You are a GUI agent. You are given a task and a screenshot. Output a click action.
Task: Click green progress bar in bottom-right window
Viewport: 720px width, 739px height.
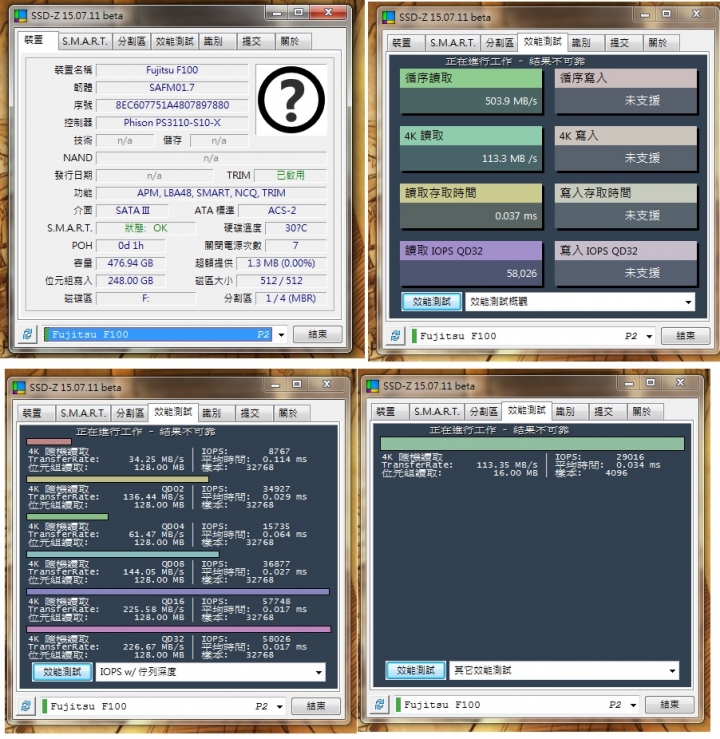coord(532,443)
